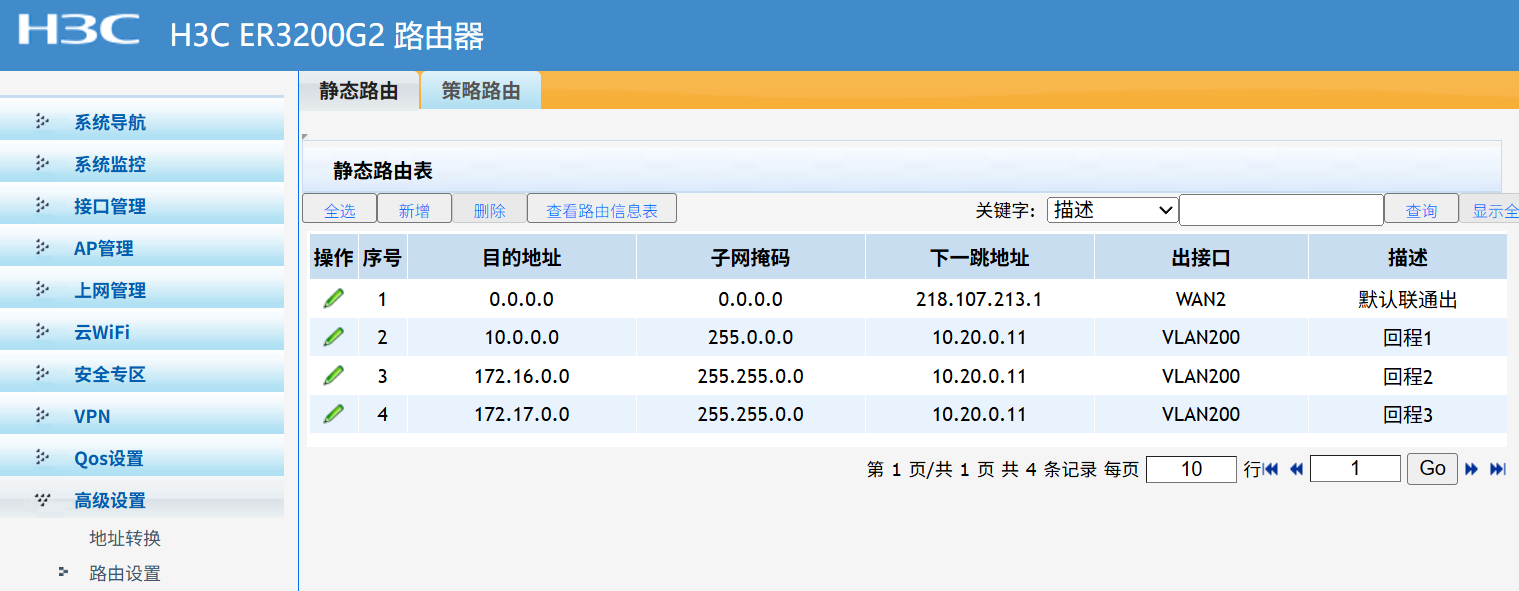Click 查看路由信息表 button

(601, 210)
